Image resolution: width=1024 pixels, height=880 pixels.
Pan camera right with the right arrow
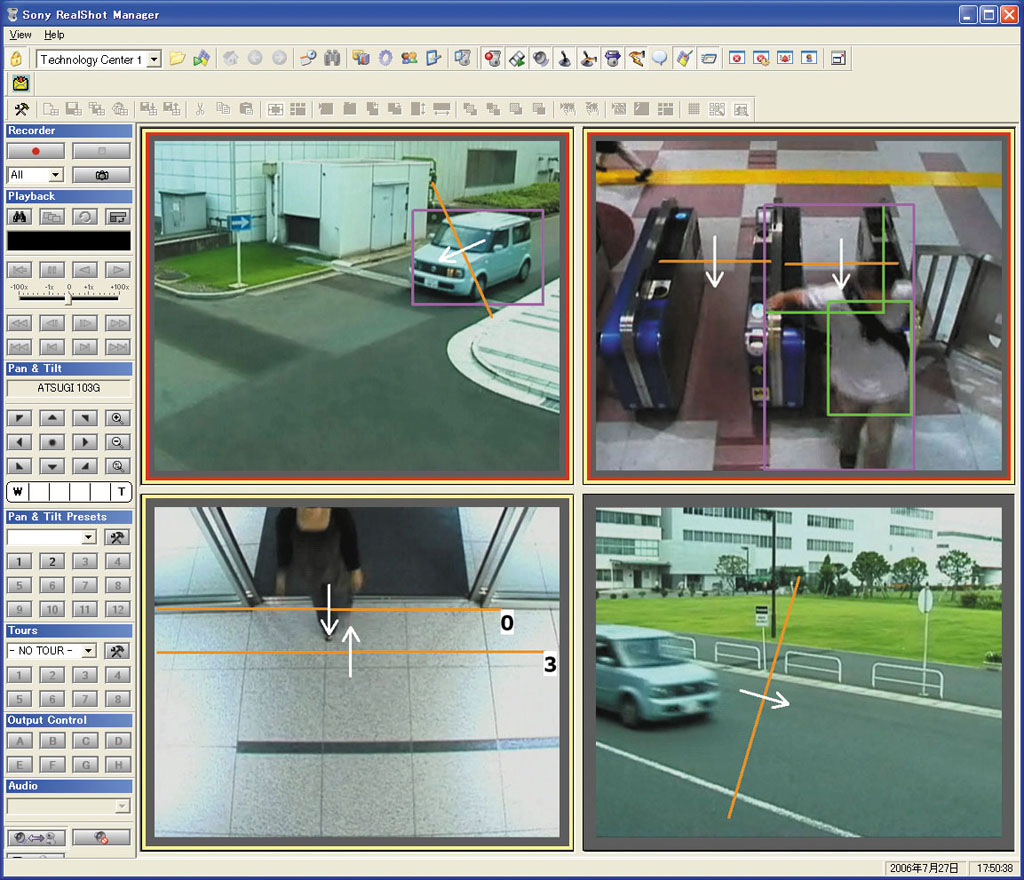tap(85, 443)
